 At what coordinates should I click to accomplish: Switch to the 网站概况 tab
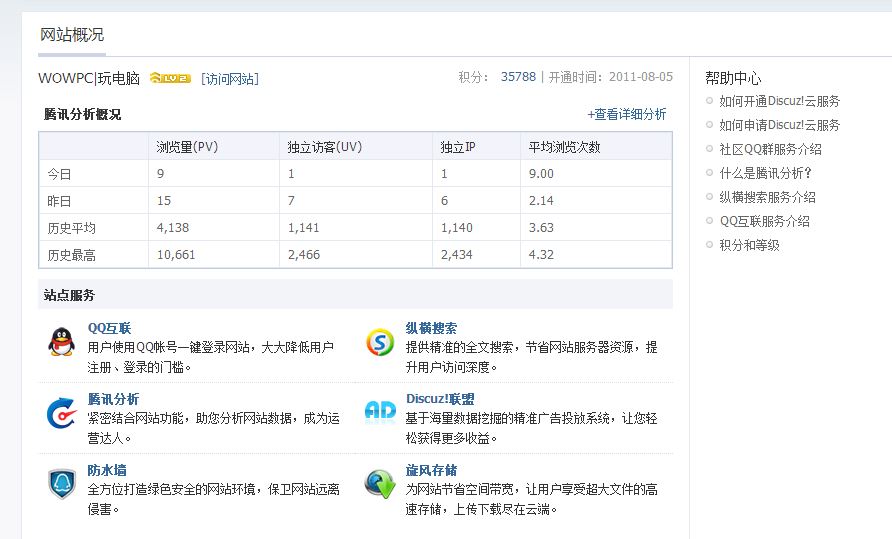72,35
